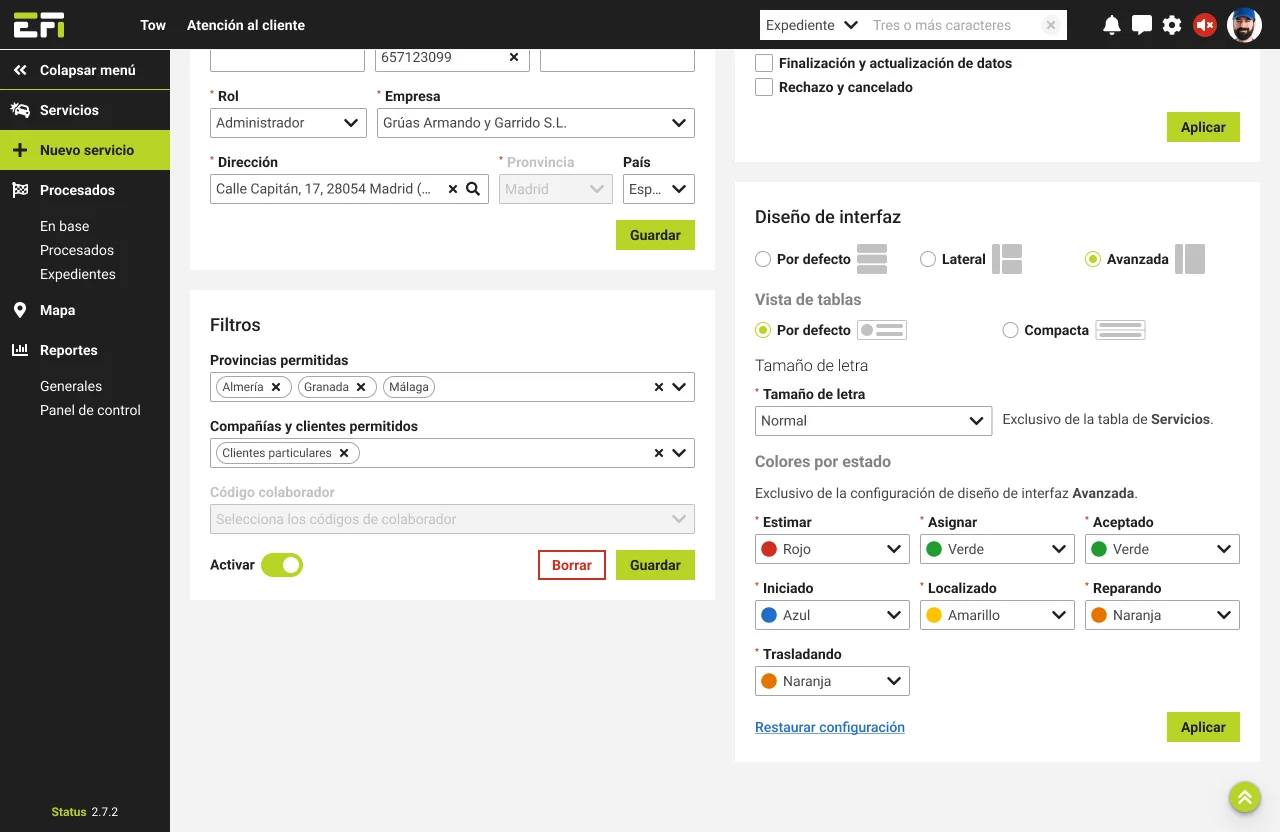Click the Avanzada layout thumbnail icon
The width and height of the screenshot is (1280, 832).
1190,259
